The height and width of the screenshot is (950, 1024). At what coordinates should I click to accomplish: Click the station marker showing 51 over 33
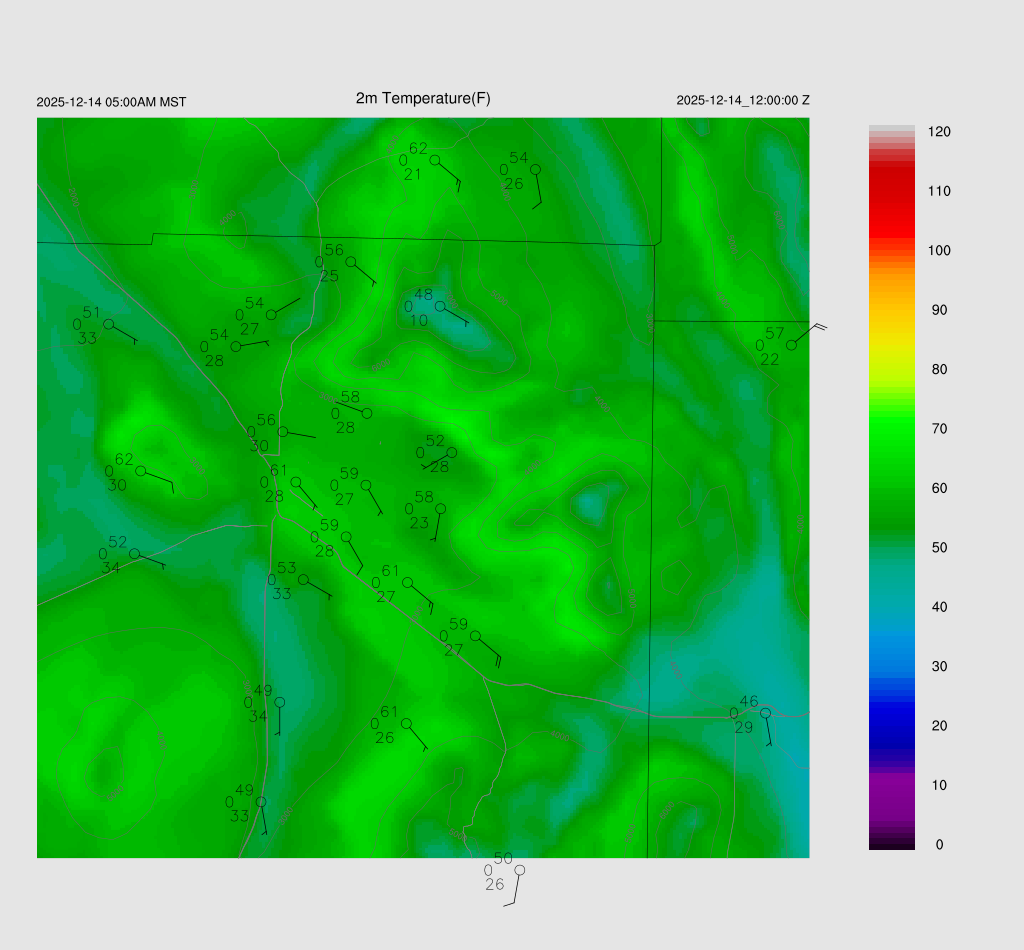coord(108,324)
